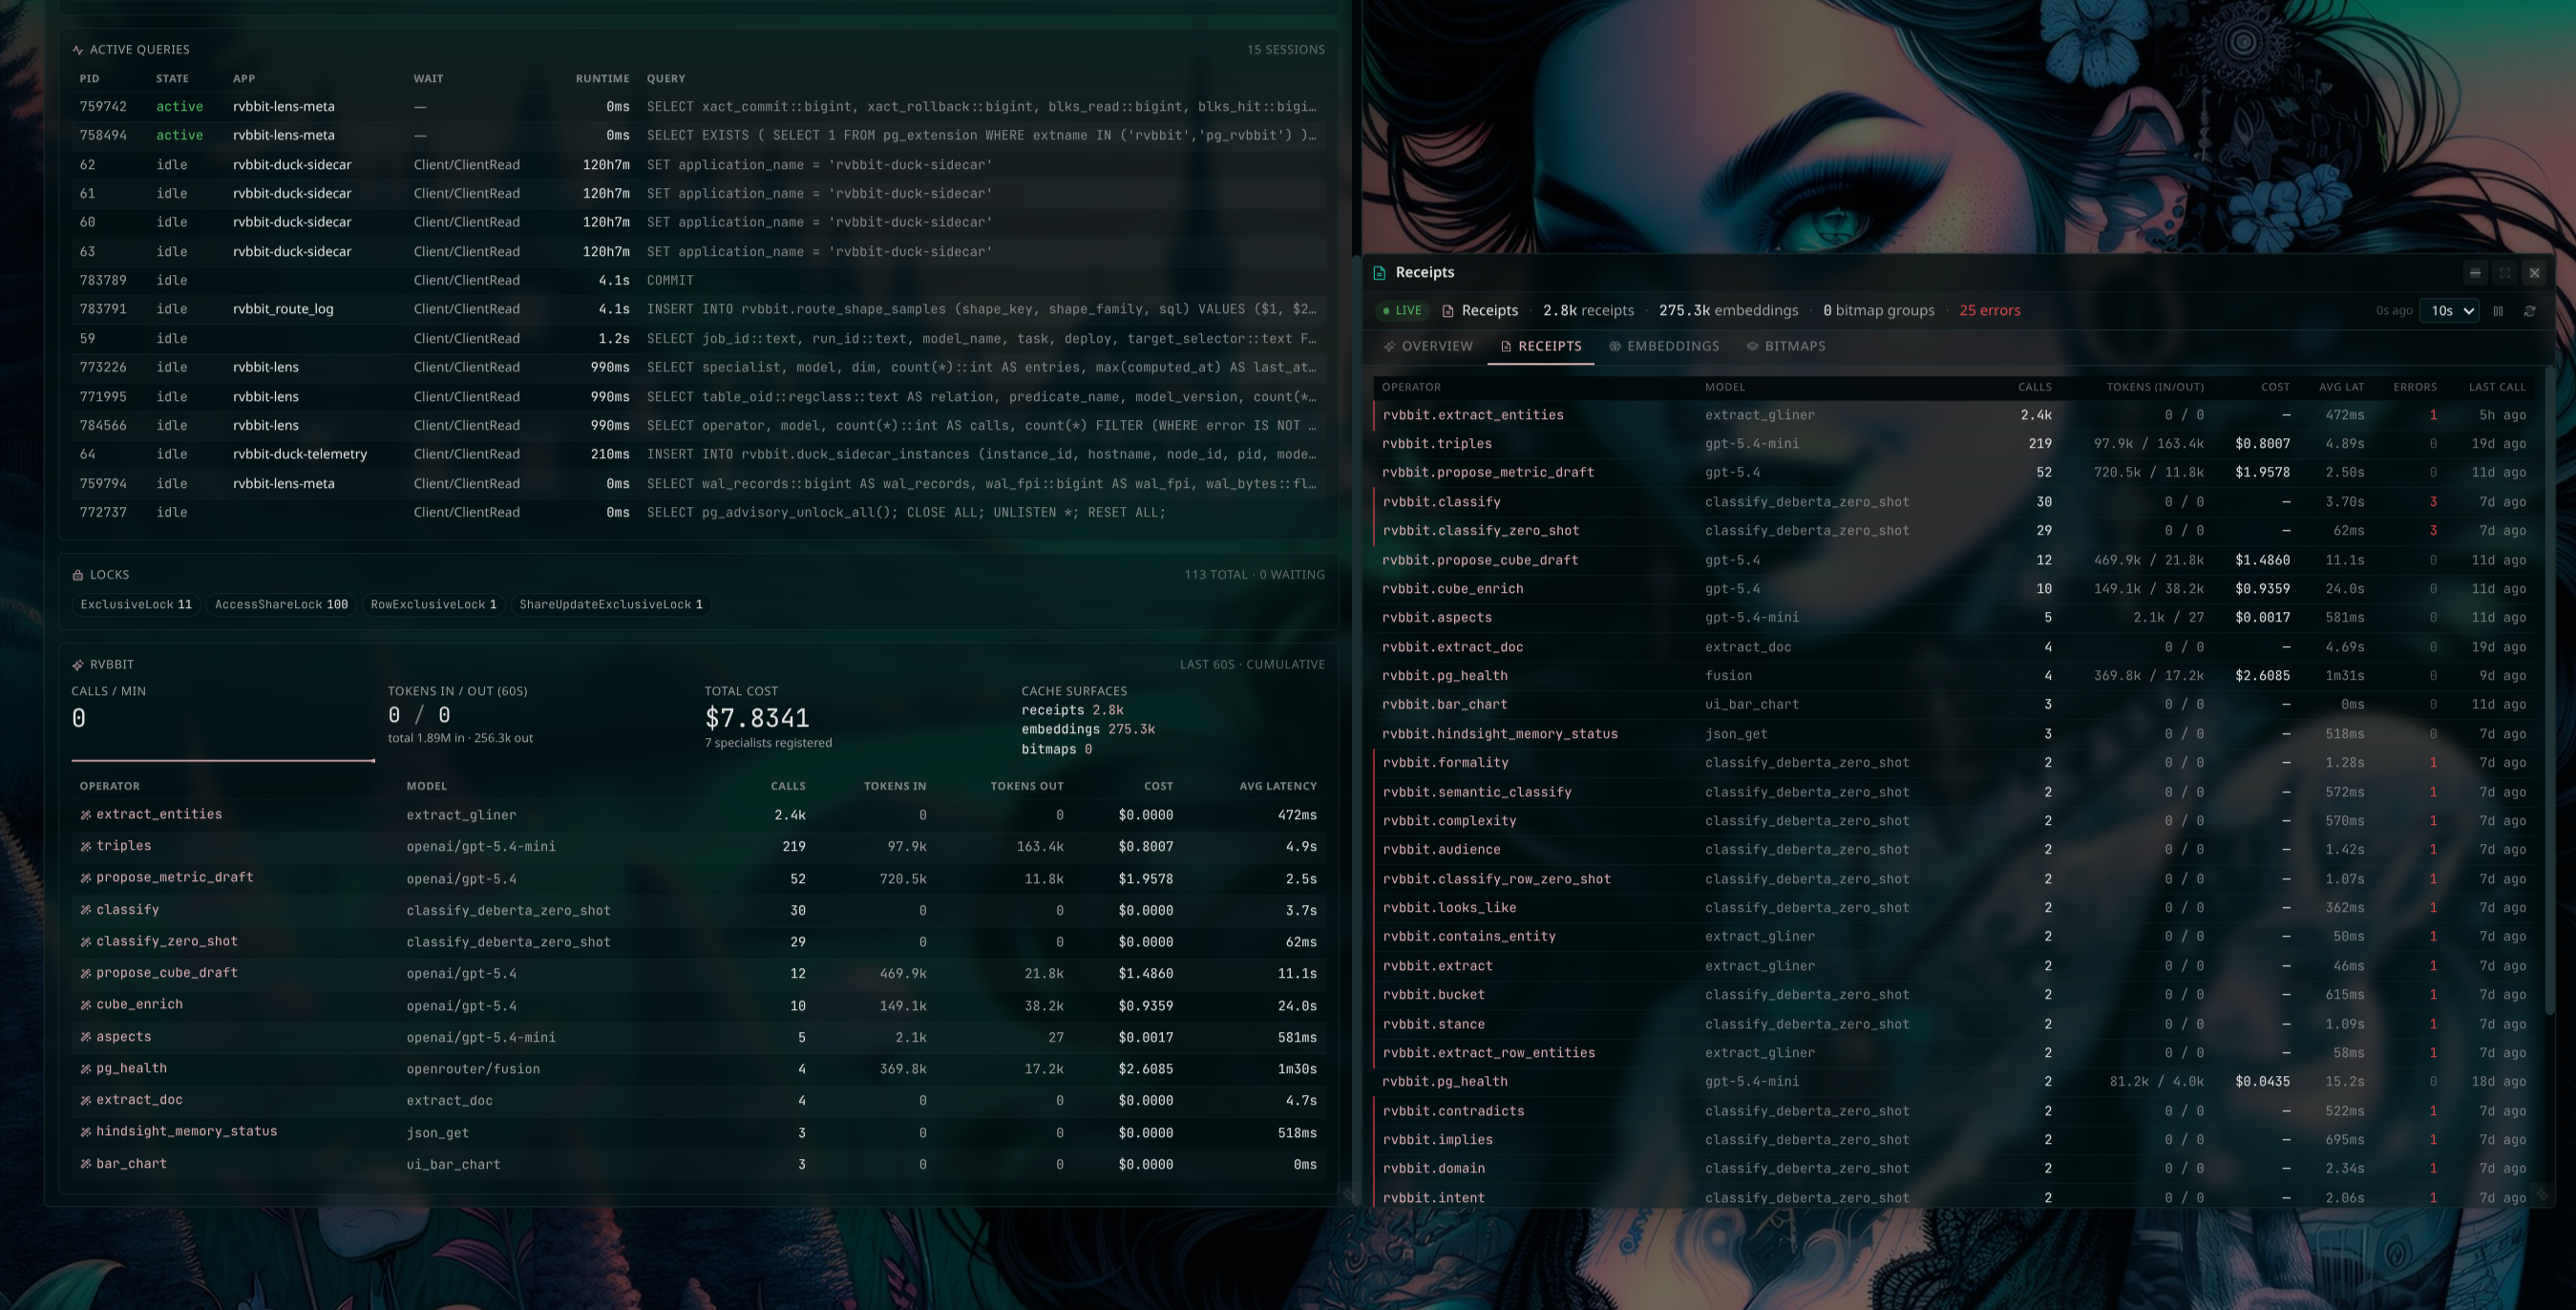2576x1310 pixels.
Task: Select the query row with PID 783791
Action: (x=699, y=310)
